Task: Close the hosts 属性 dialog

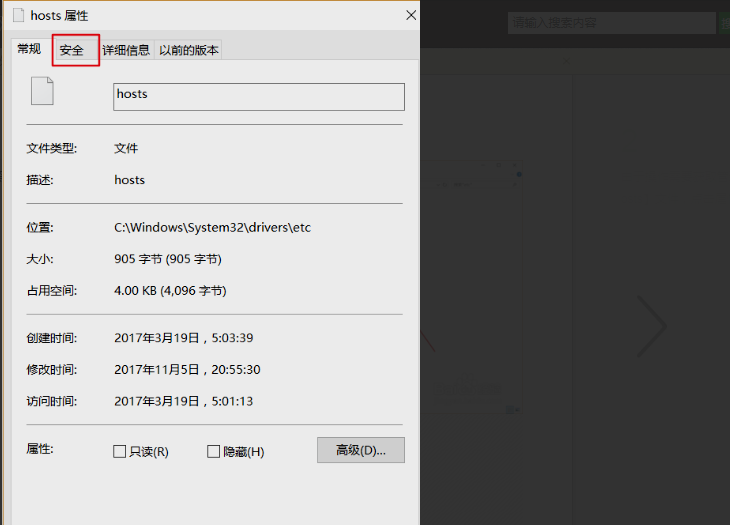Action: point(410,15)
